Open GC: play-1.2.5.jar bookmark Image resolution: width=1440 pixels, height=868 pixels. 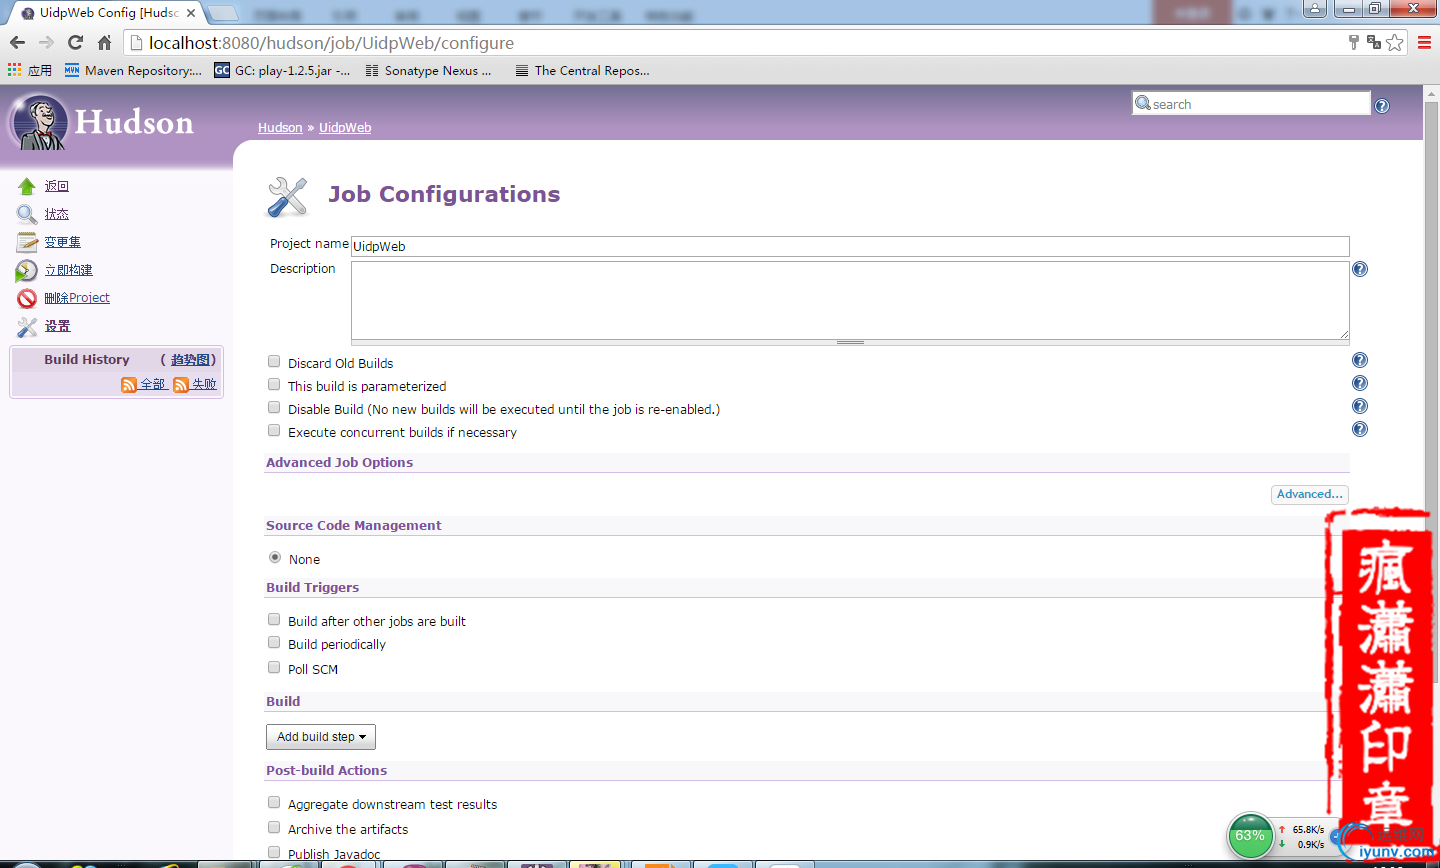coord(282,70)
